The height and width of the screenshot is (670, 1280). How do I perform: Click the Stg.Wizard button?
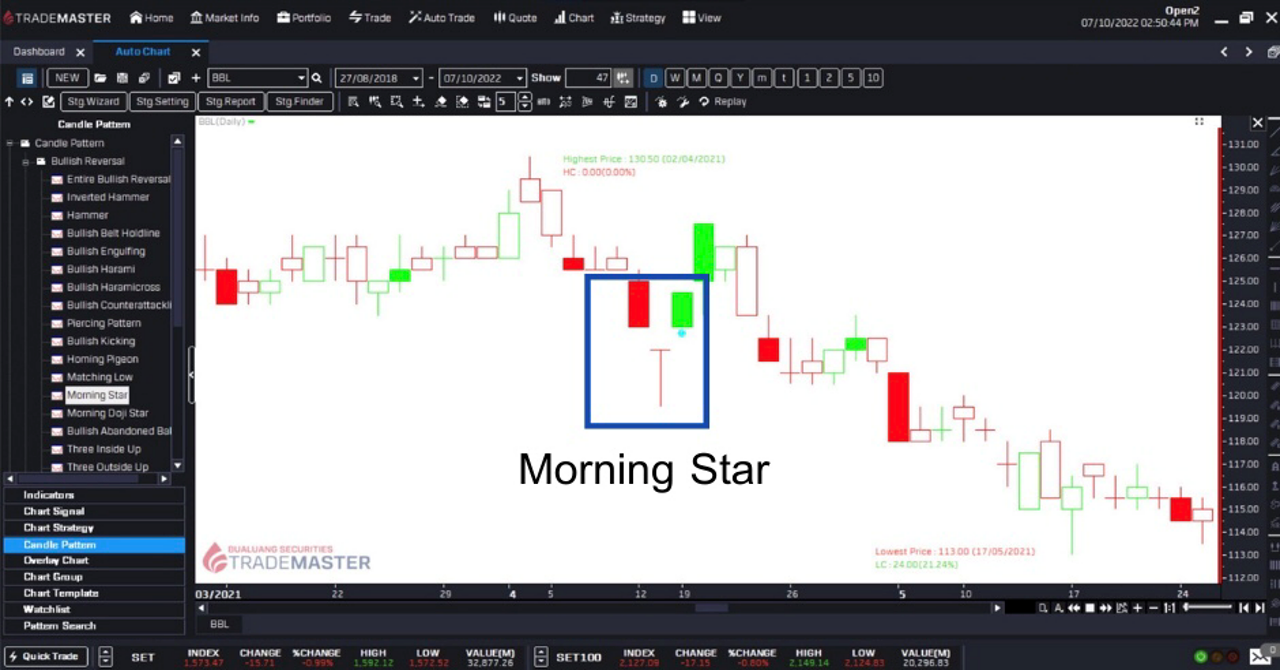click(x=93, y=102)
